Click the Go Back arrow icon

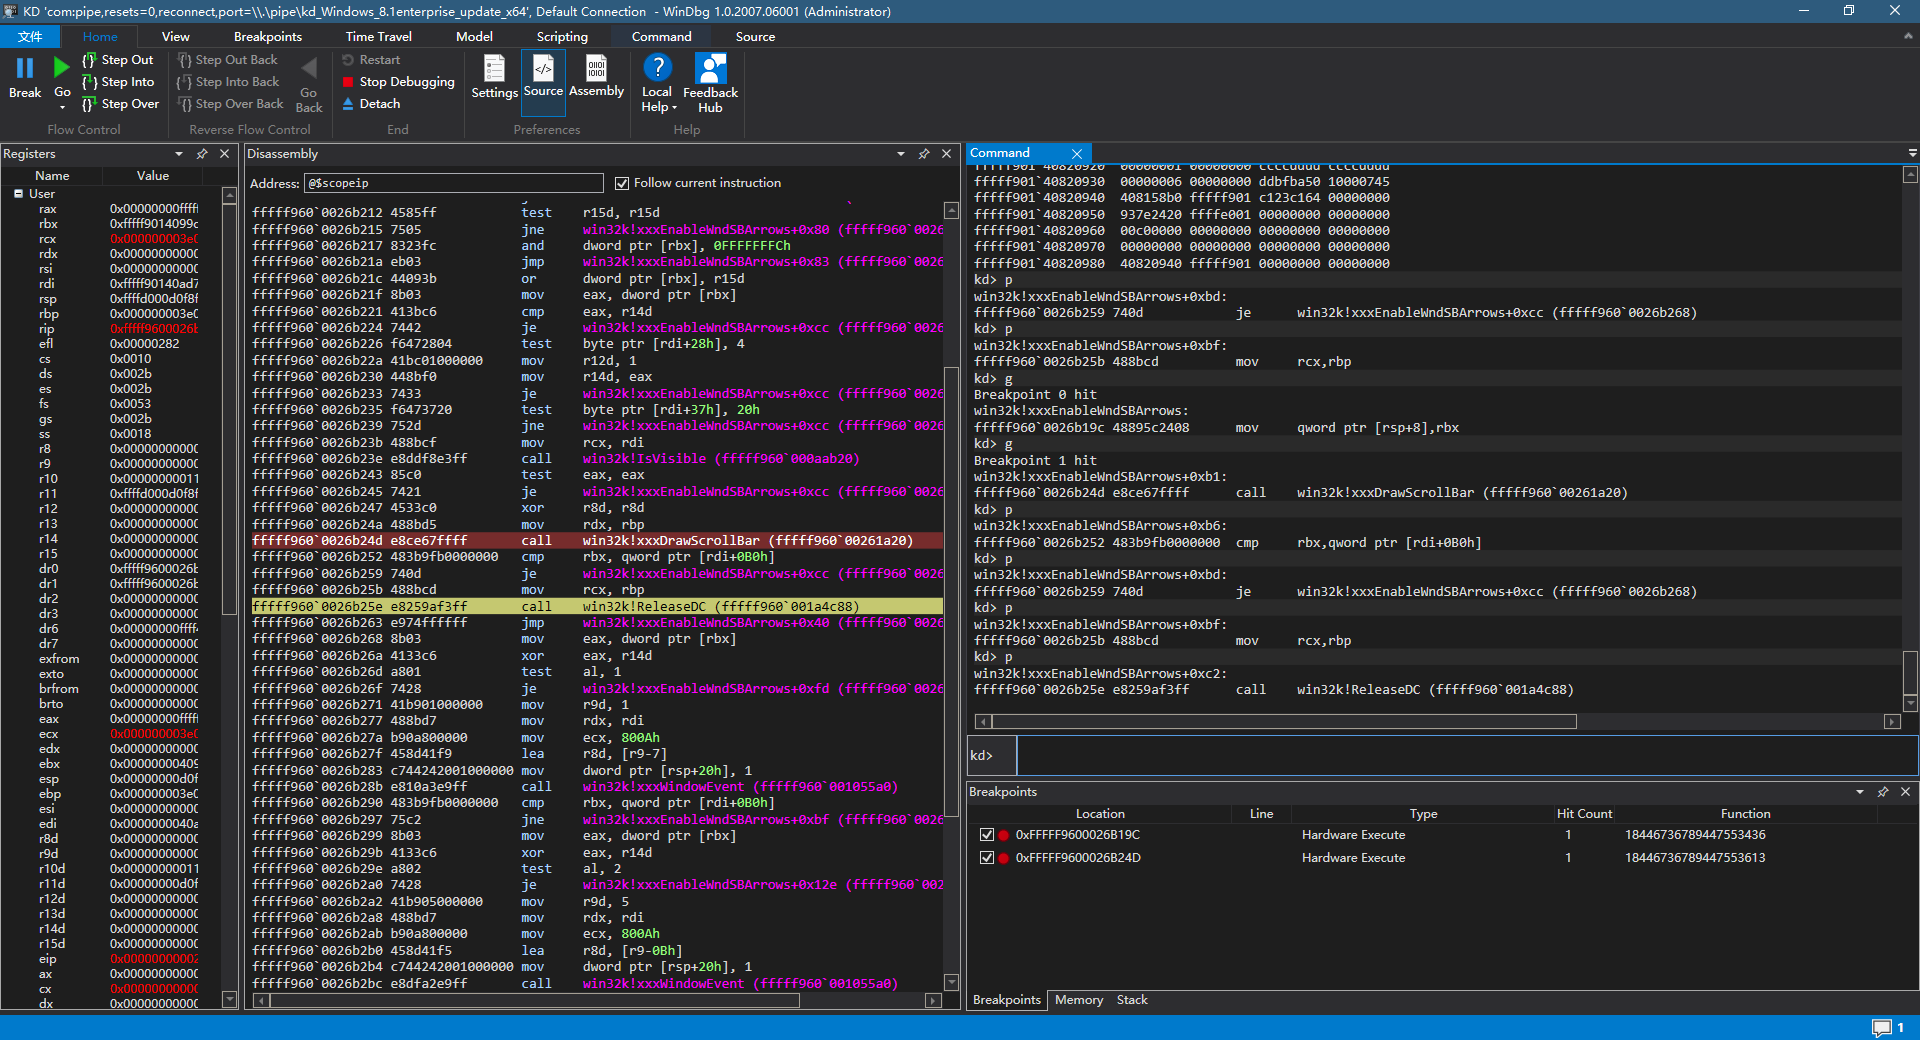309,68
